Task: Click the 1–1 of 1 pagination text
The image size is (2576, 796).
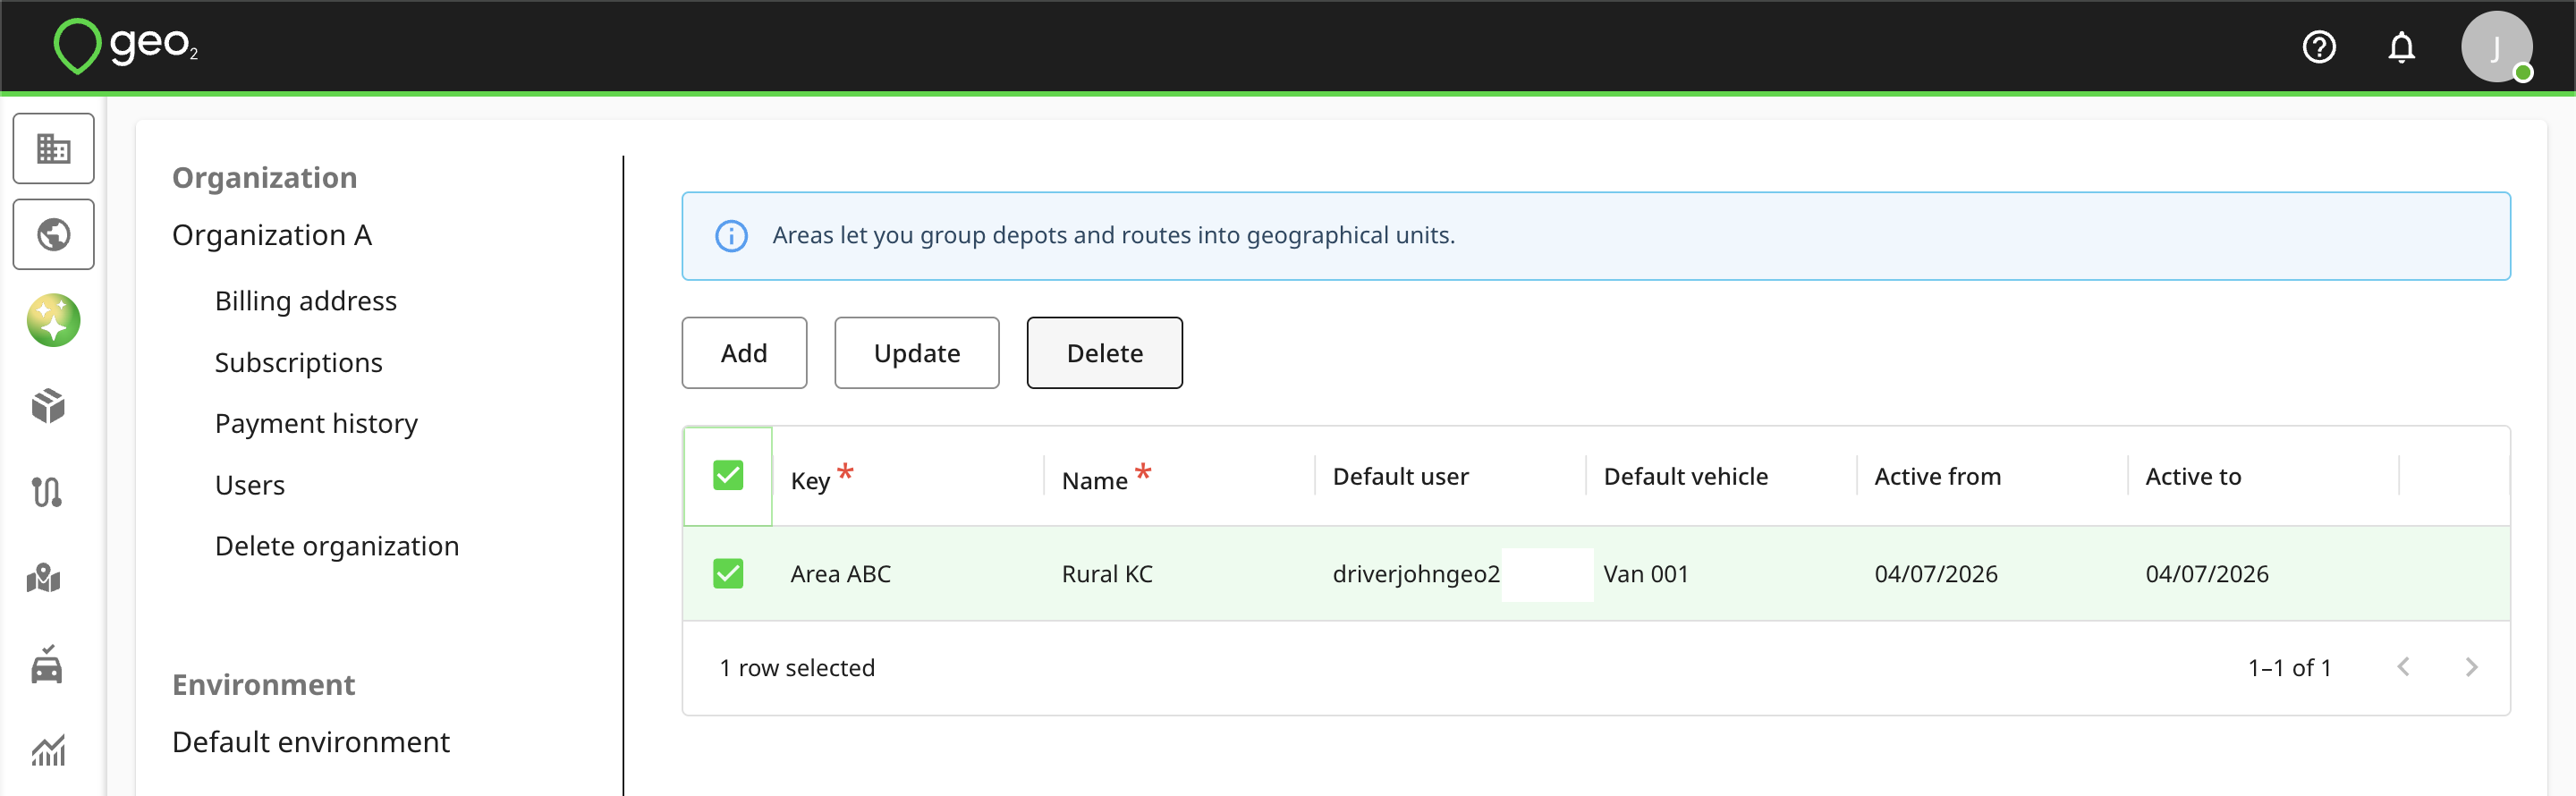Action: click(2290, 668)
